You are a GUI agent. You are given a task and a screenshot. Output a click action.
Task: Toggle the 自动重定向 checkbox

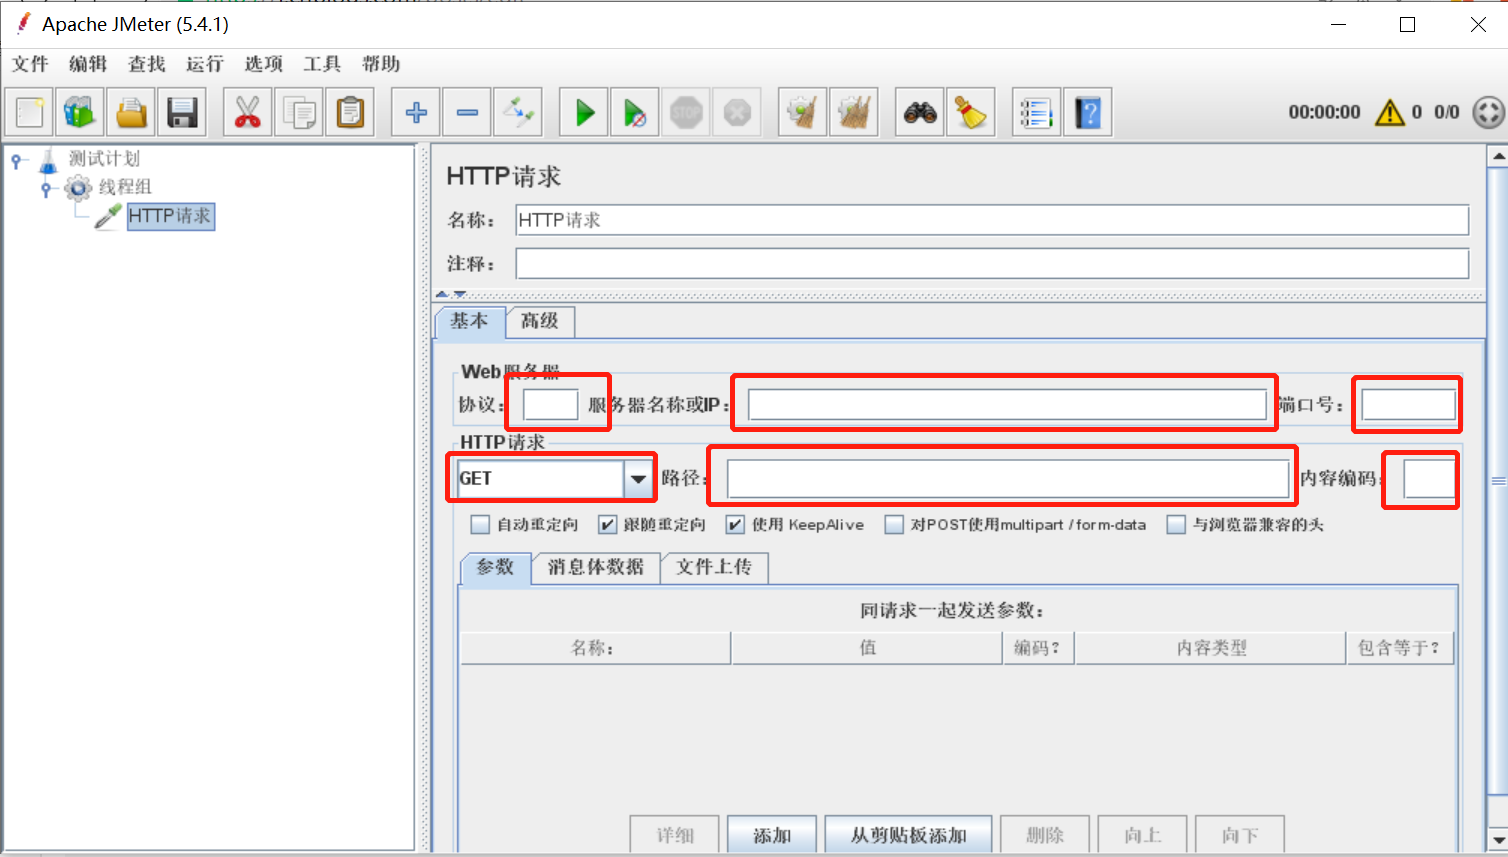point(480,524)
